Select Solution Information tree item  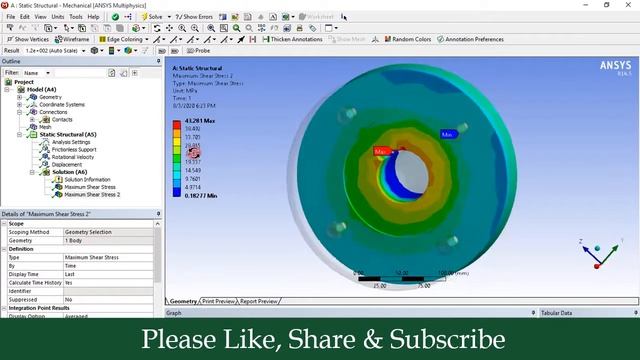[87, 180]
